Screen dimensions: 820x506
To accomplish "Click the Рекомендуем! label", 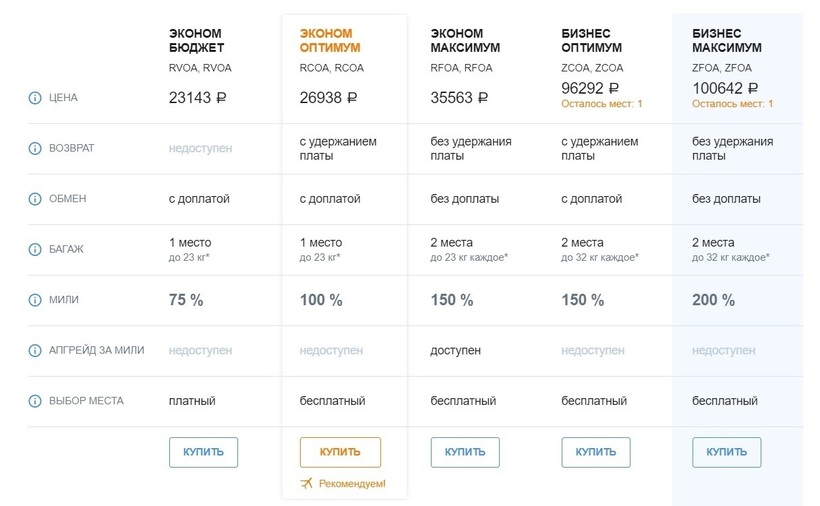I will [x=352, y=484].
